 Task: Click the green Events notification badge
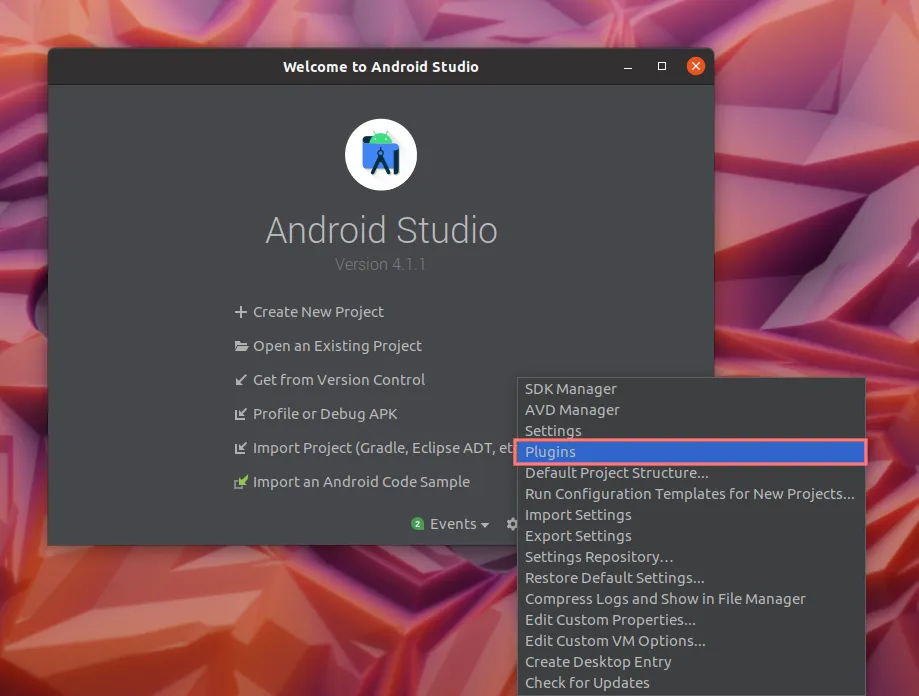click(417, 524)
